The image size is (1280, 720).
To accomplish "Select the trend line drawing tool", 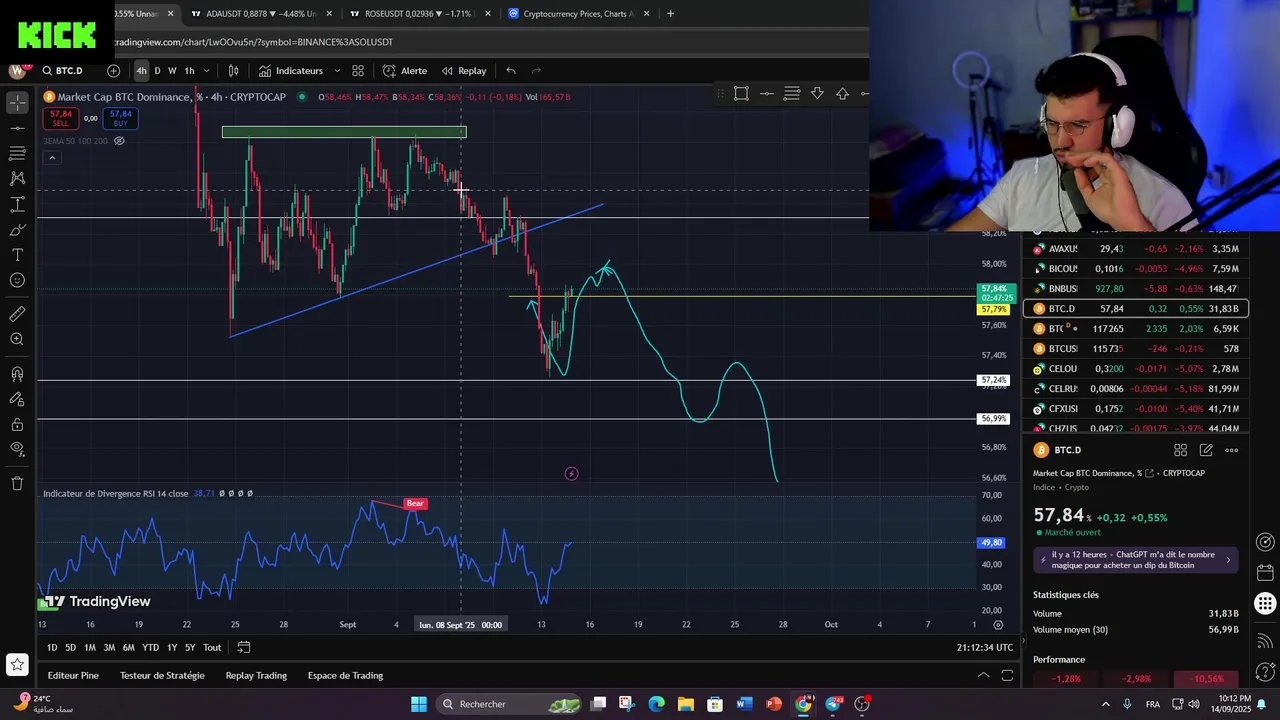I will coord(17,128).
